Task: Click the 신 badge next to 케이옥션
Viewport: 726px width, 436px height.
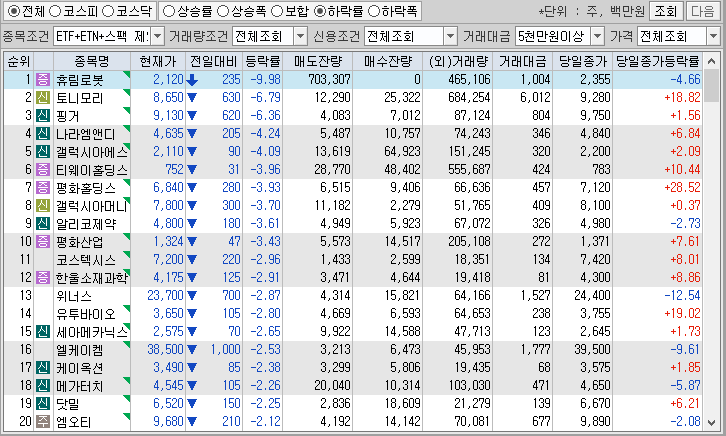Action: [x=43, y=368]
